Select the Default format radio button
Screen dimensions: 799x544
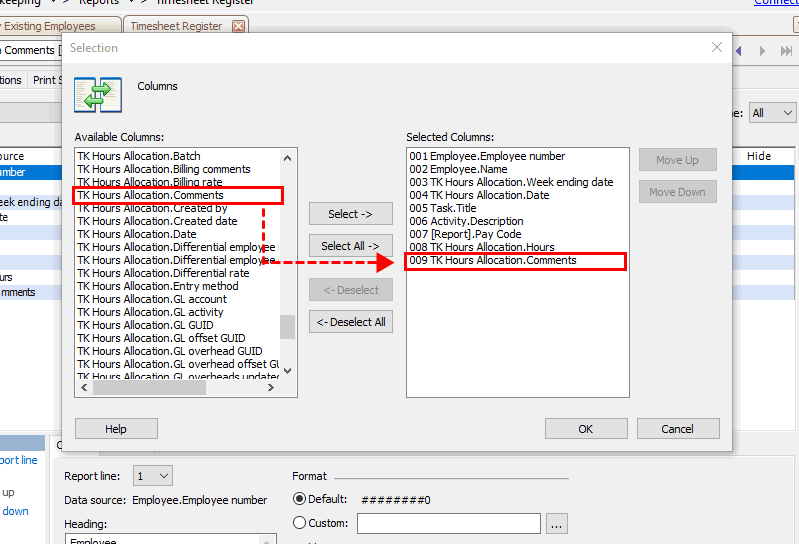pyautogui.click(x=300, y=499)
